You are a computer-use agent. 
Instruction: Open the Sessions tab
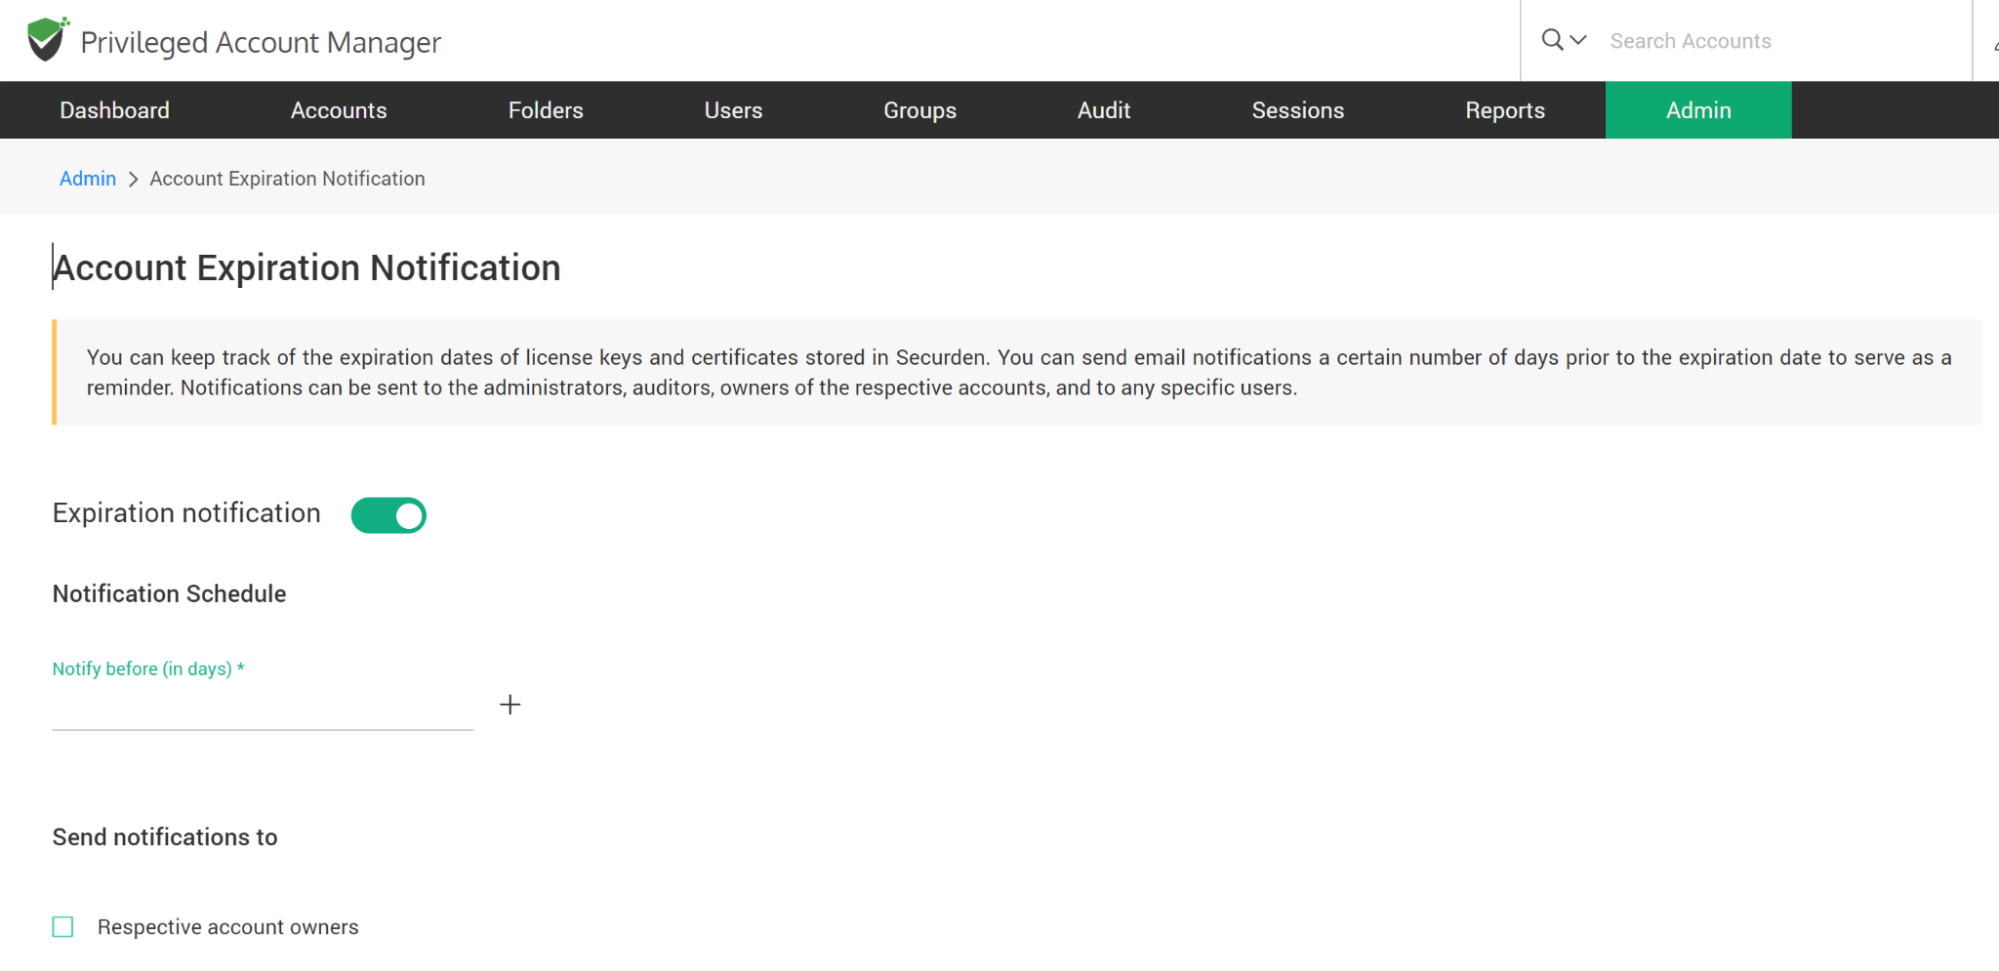tap(1297, 110)
